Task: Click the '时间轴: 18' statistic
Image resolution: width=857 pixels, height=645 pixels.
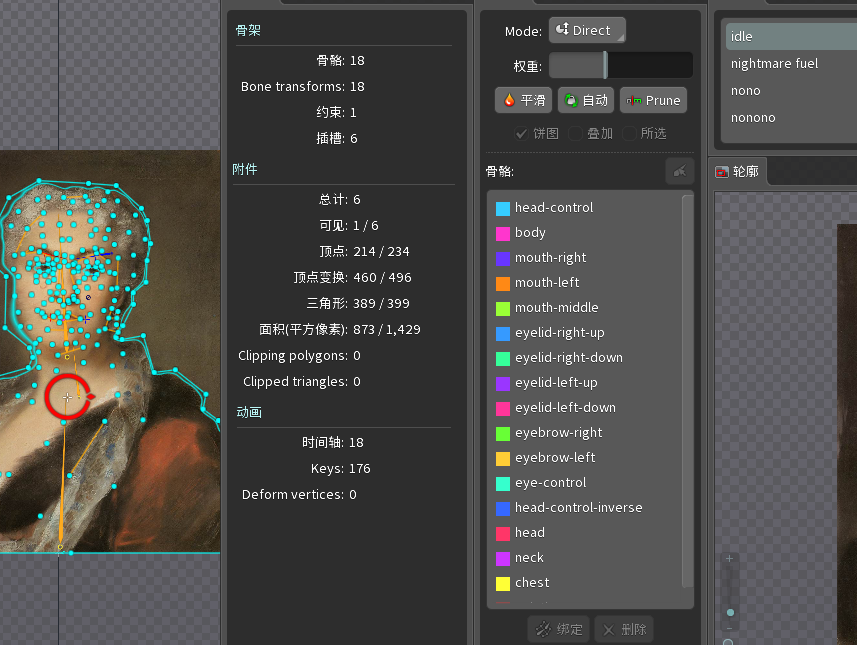Action: point(333,443)
